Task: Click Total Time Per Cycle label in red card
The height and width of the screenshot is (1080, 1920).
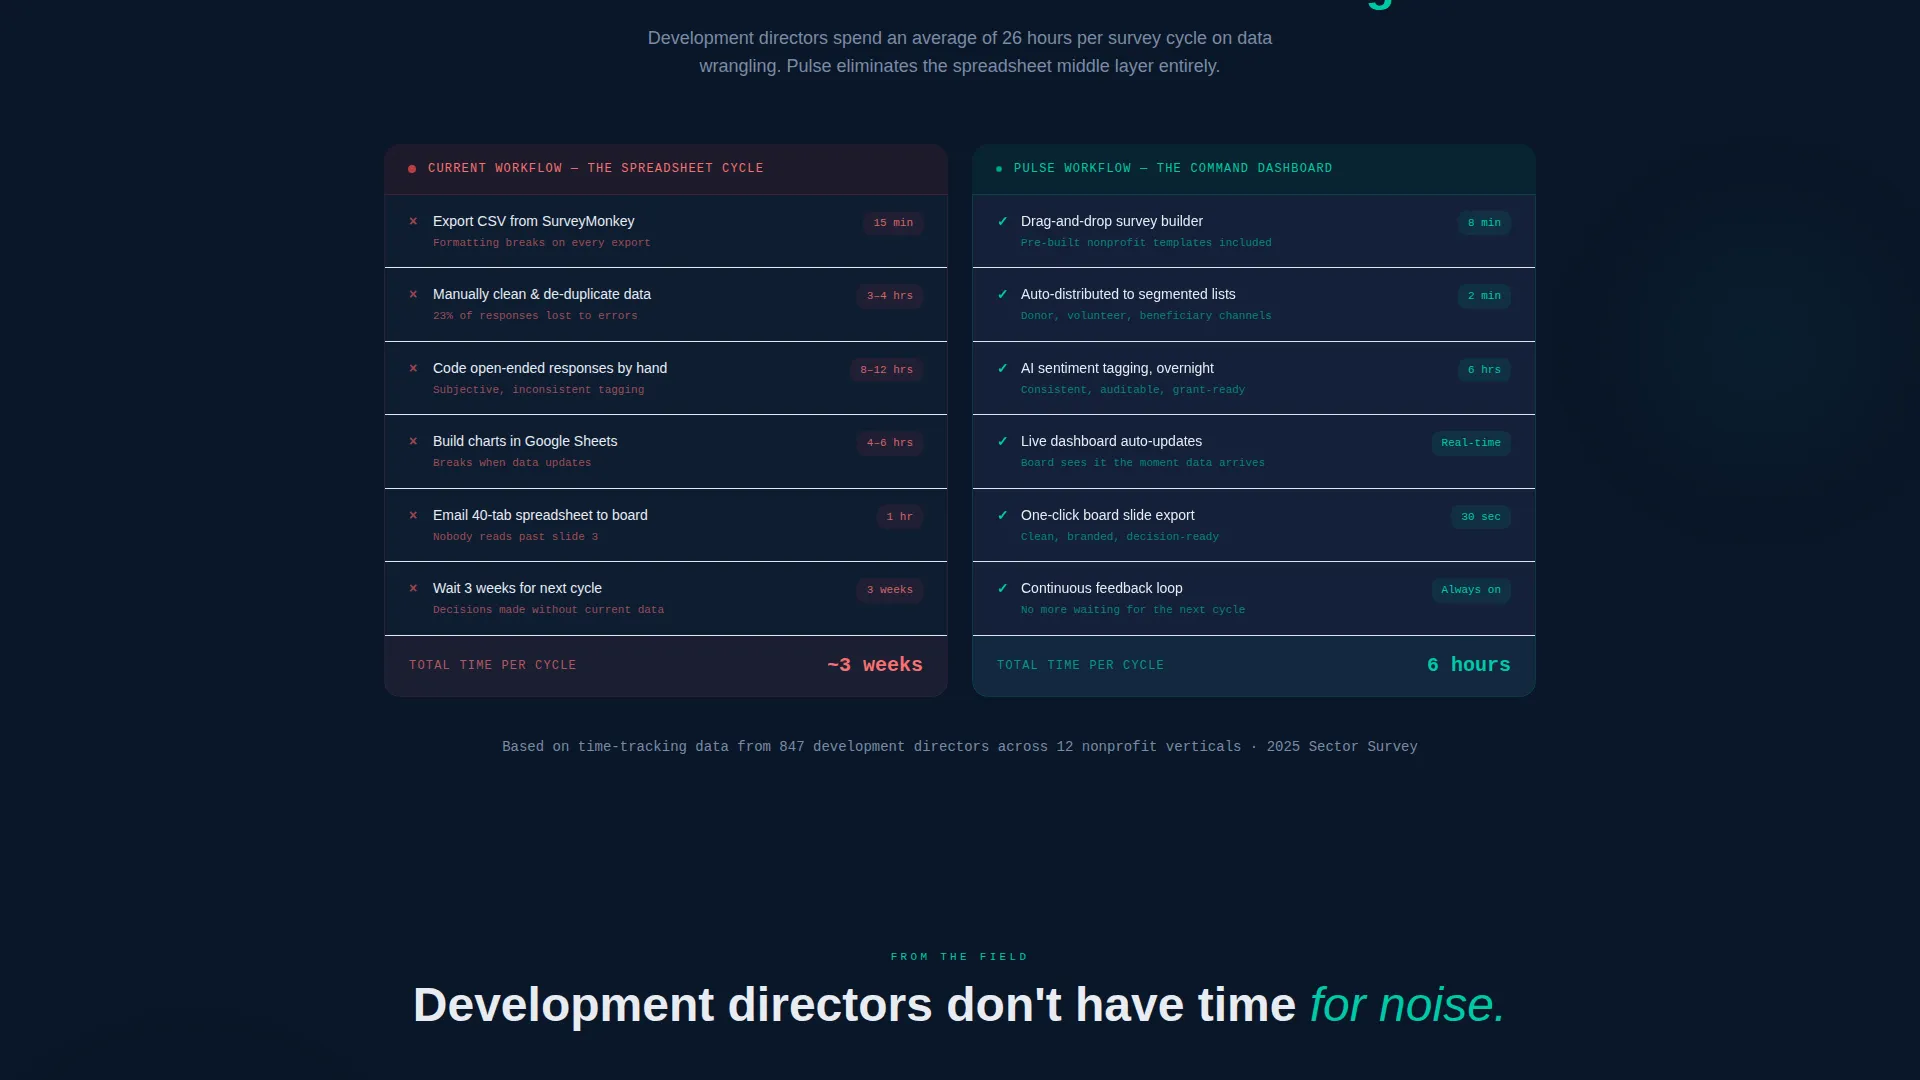Action: 492,665
